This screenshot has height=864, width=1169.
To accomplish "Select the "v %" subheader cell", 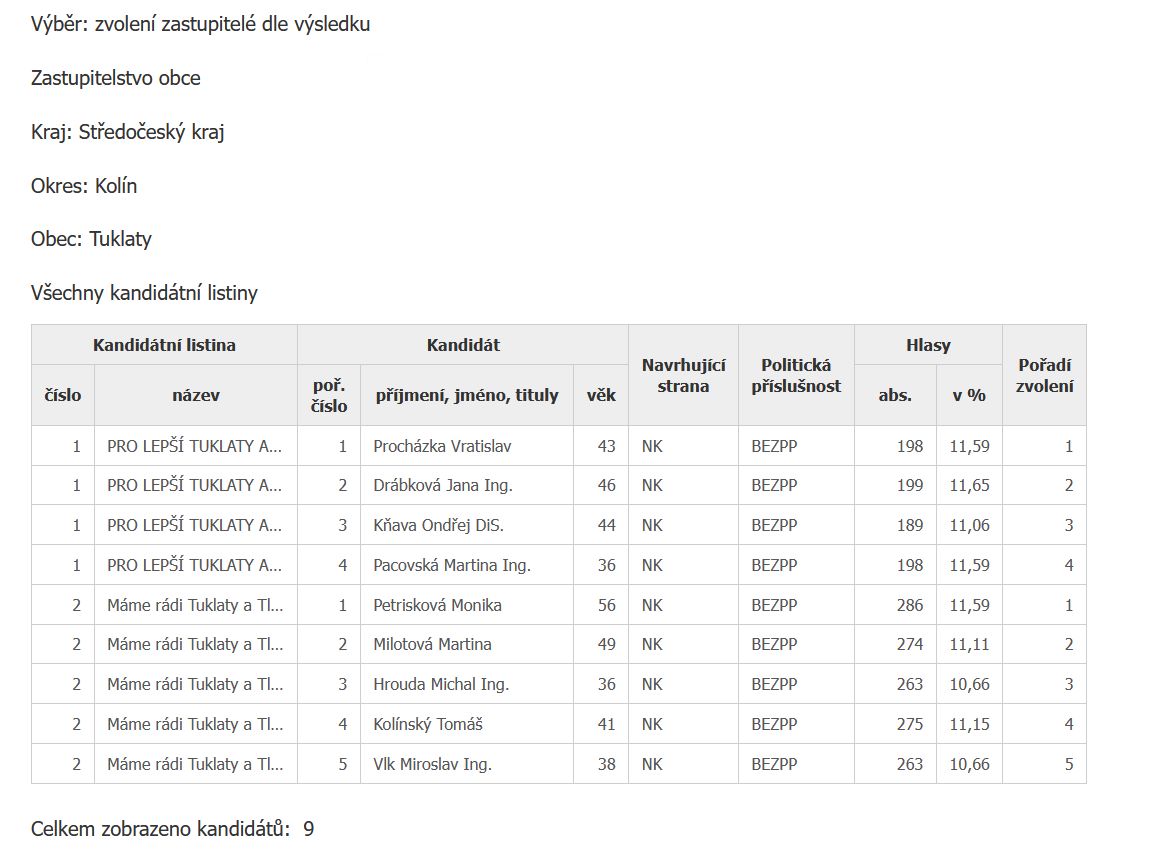I will click(x=968, y=395).
